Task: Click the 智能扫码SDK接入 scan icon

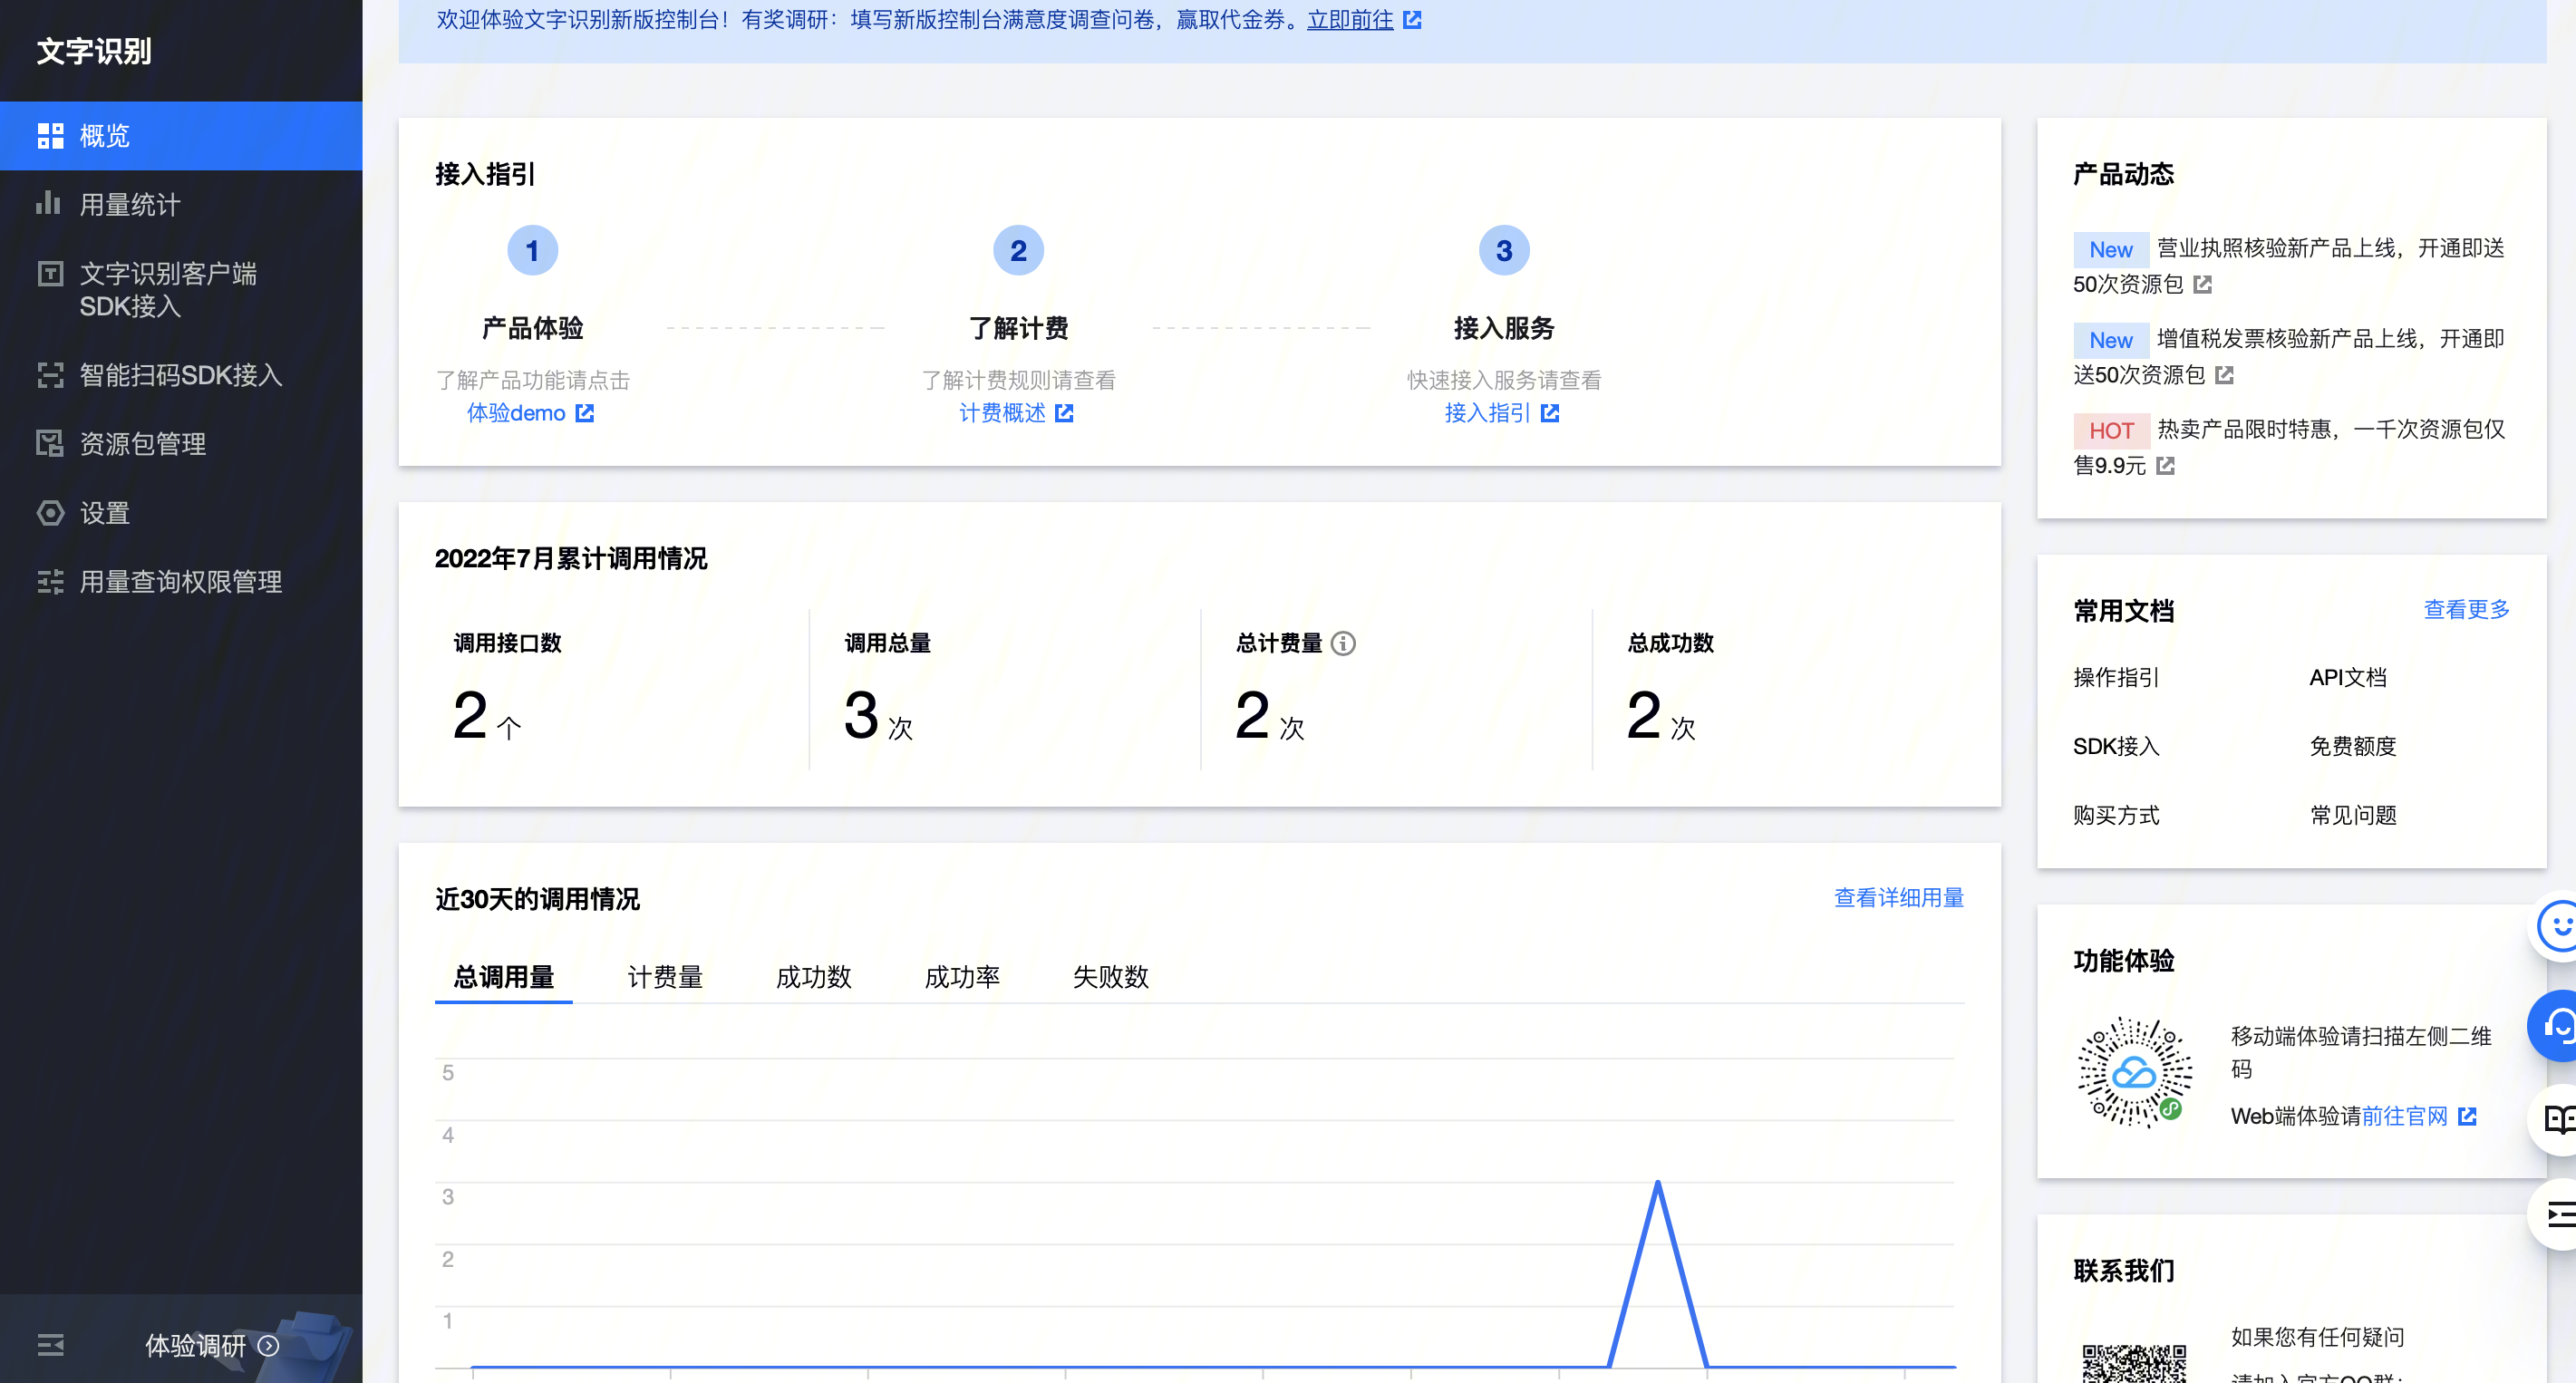Action: [50, 375]
